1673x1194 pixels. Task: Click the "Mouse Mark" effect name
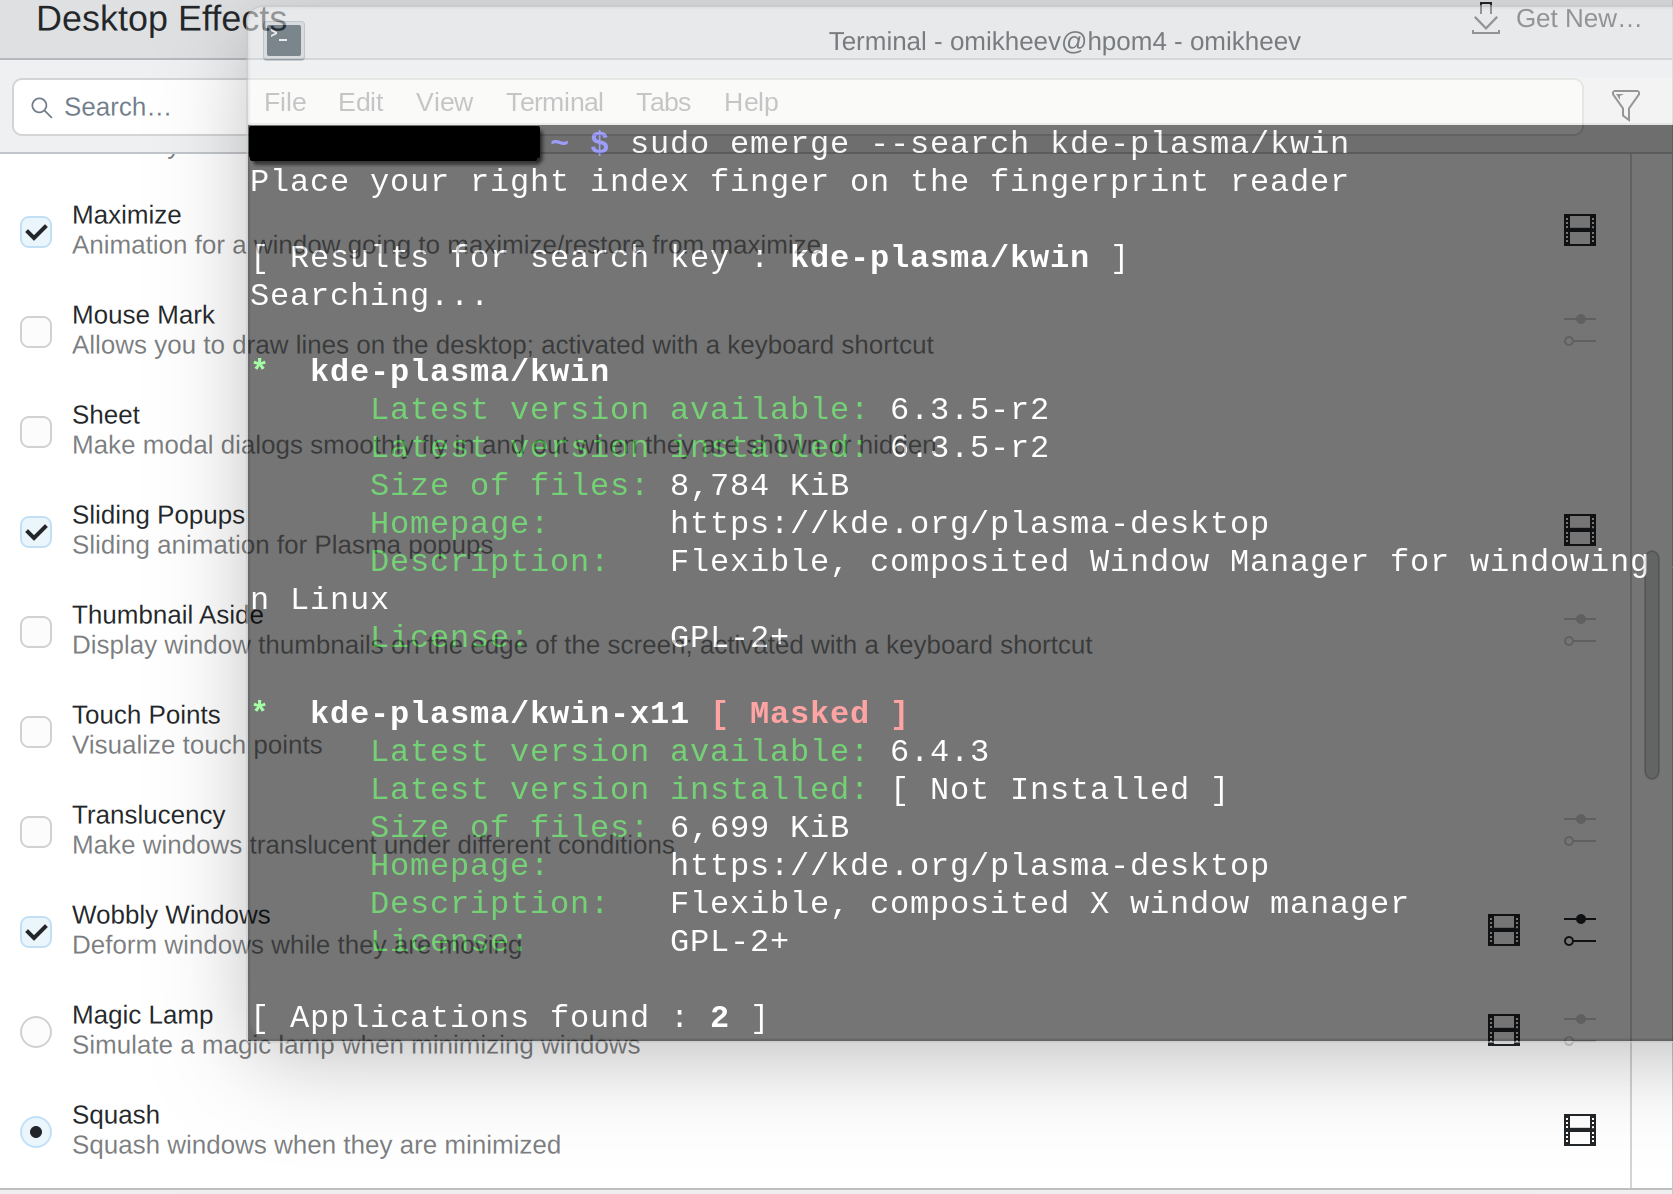143,315
